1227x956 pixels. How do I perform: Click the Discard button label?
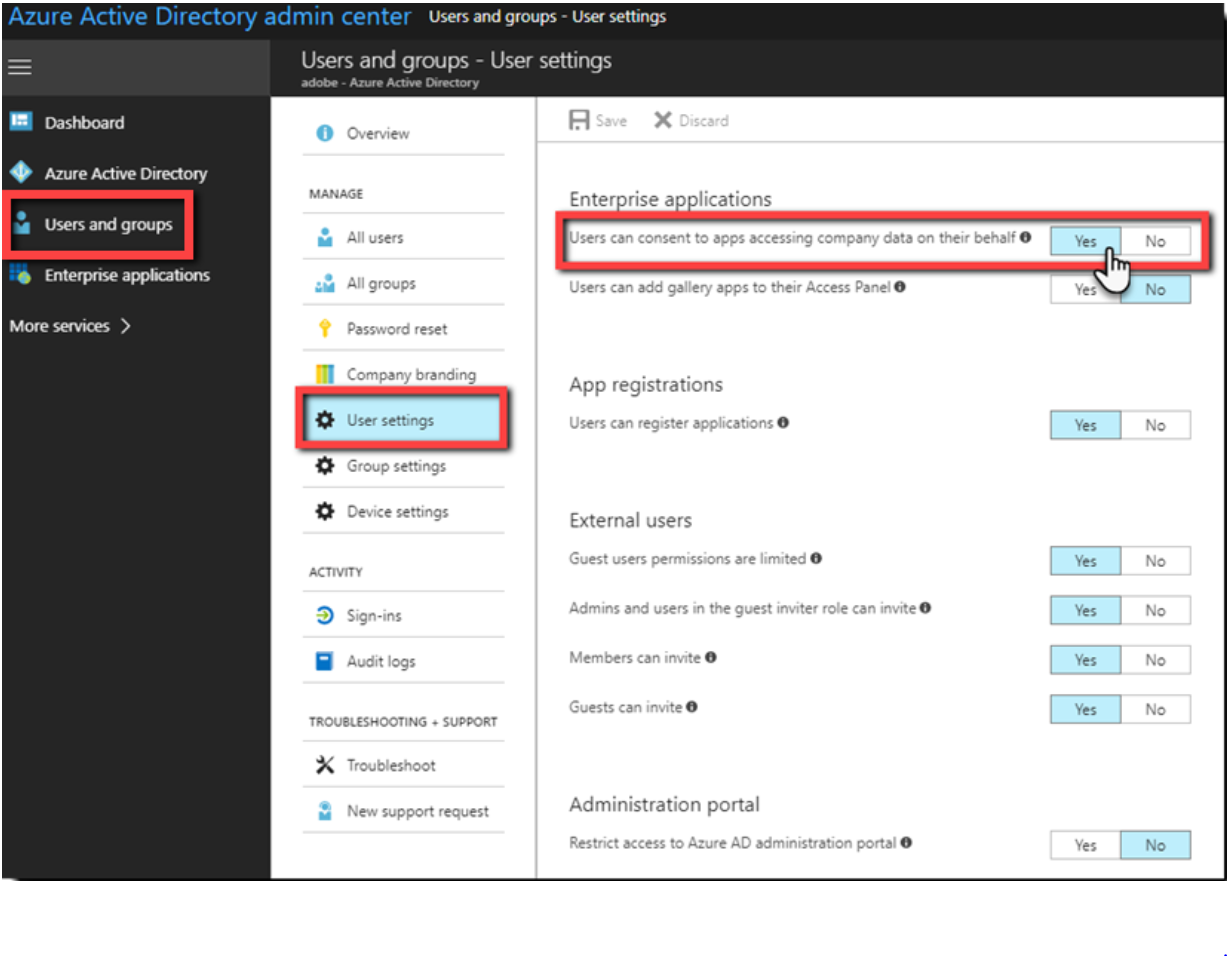tap(704, 120)
